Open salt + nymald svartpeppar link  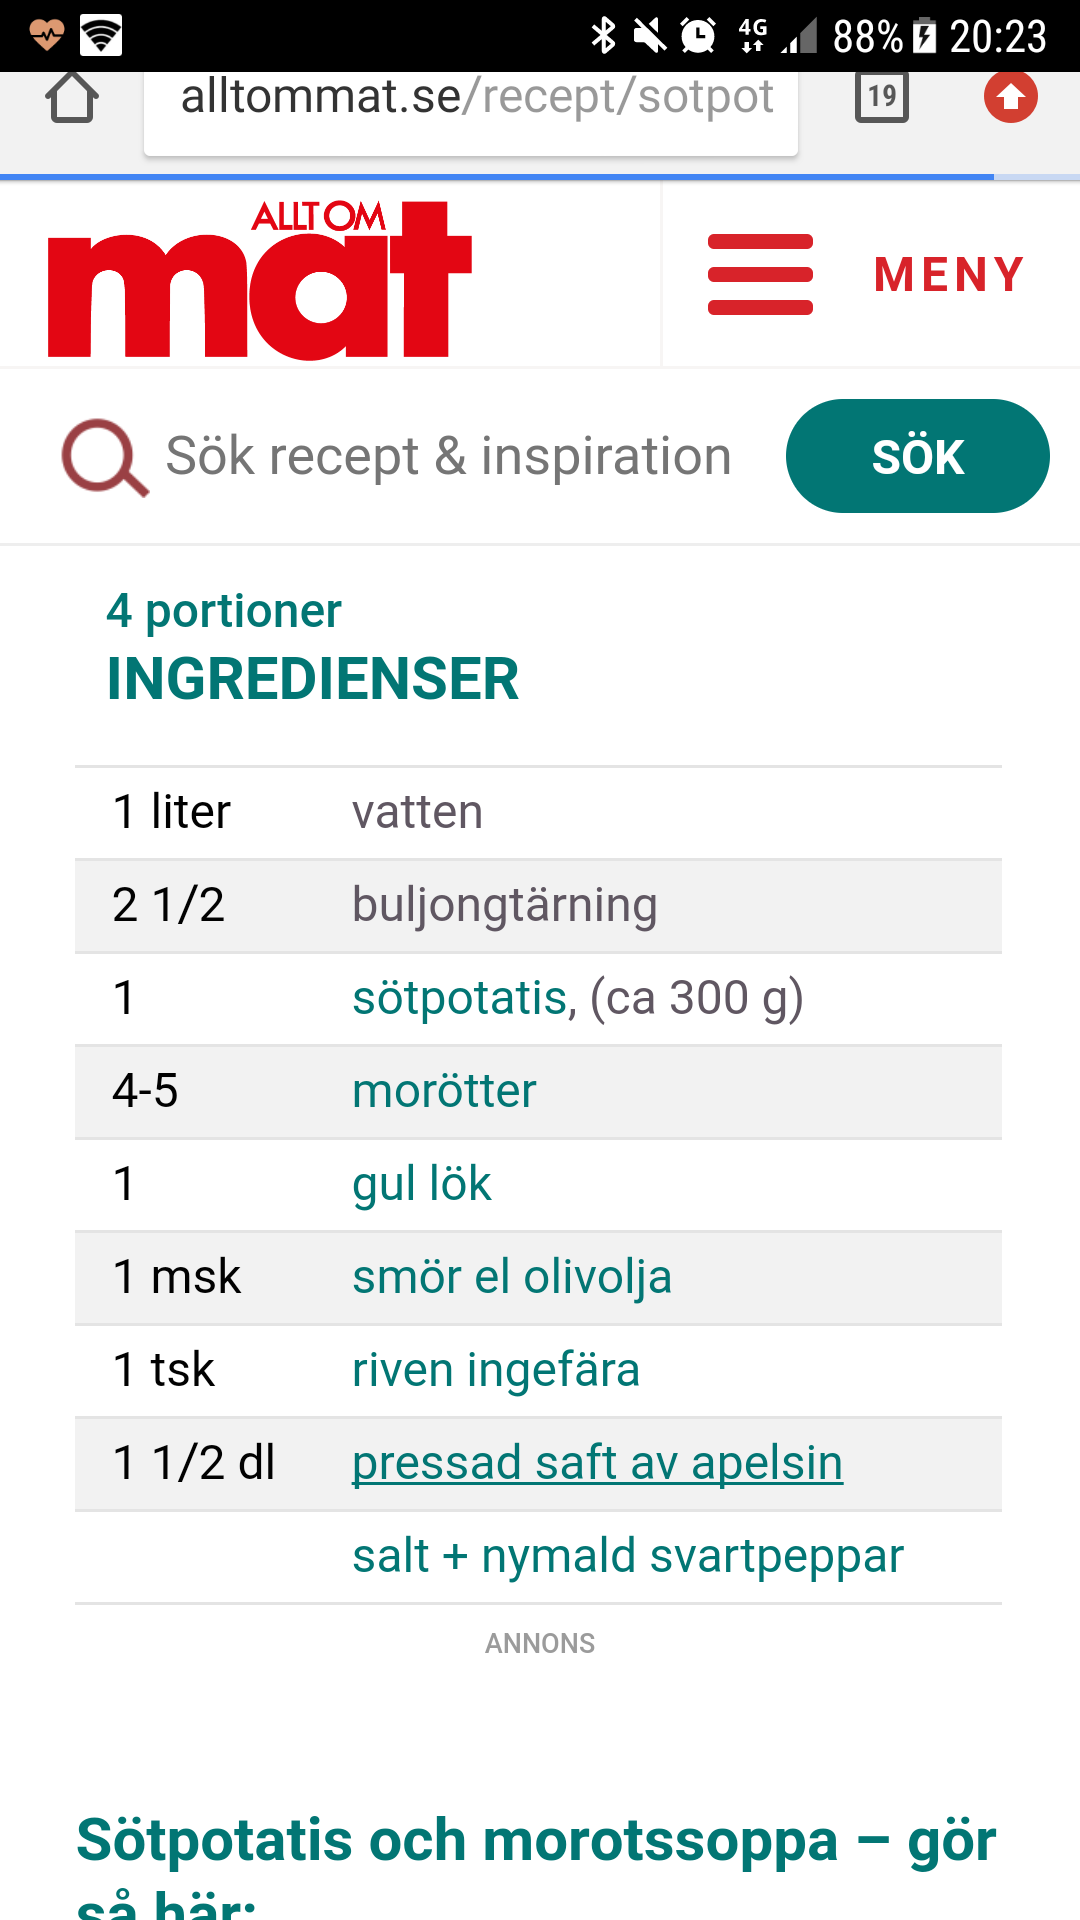pyautogui.click(x=628, y=1557)
